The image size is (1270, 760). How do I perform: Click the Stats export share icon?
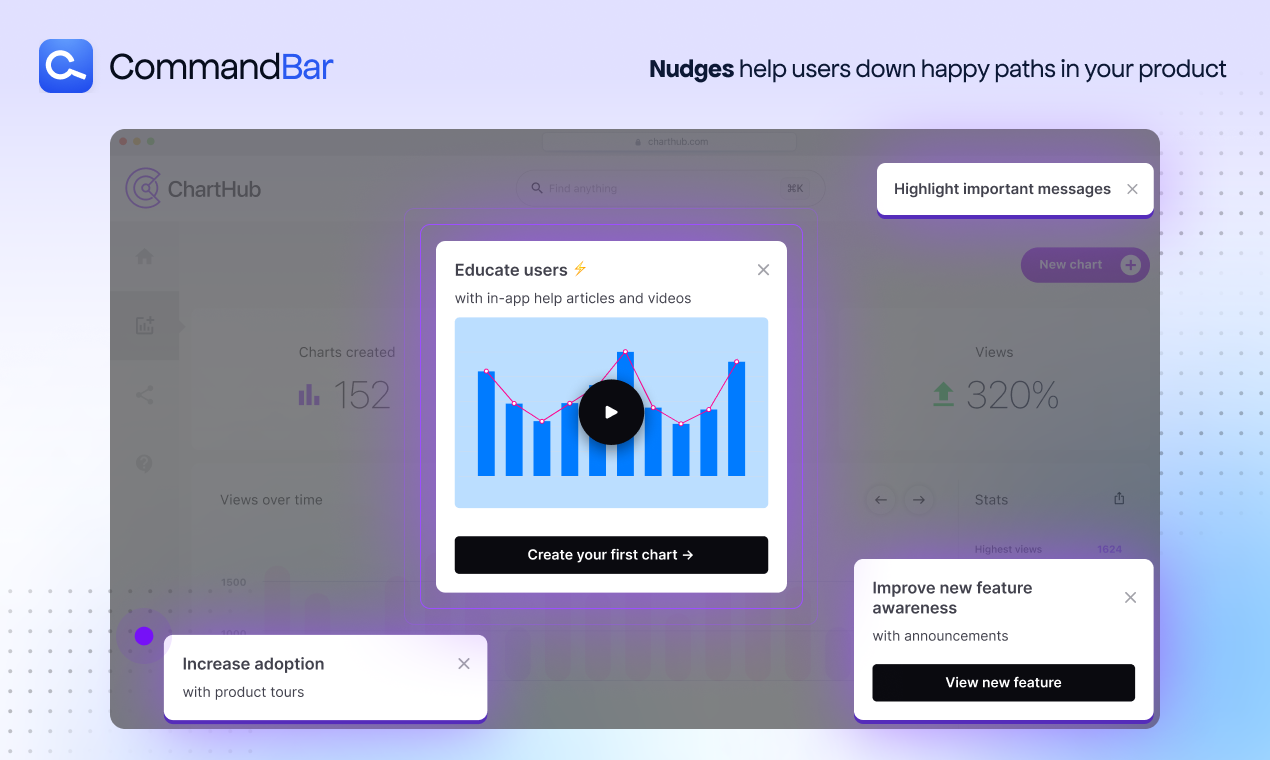tap(1119, 498)
